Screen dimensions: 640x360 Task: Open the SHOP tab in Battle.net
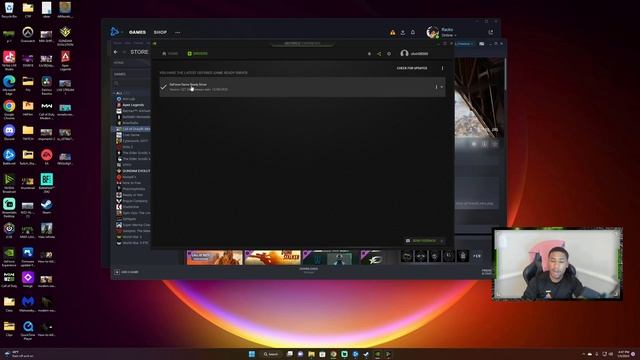click(x=160, y=32)
